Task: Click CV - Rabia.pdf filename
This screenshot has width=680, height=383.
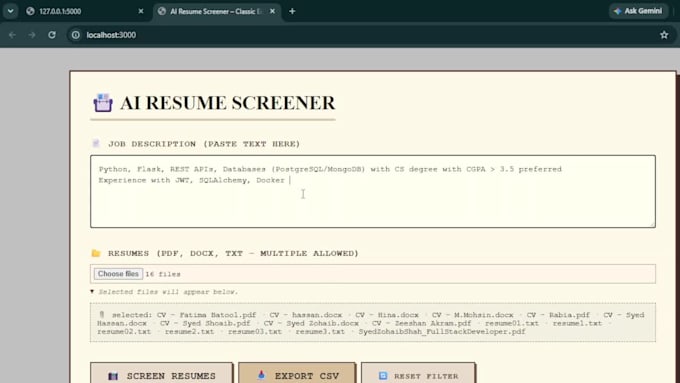Action: coord(558,315)
